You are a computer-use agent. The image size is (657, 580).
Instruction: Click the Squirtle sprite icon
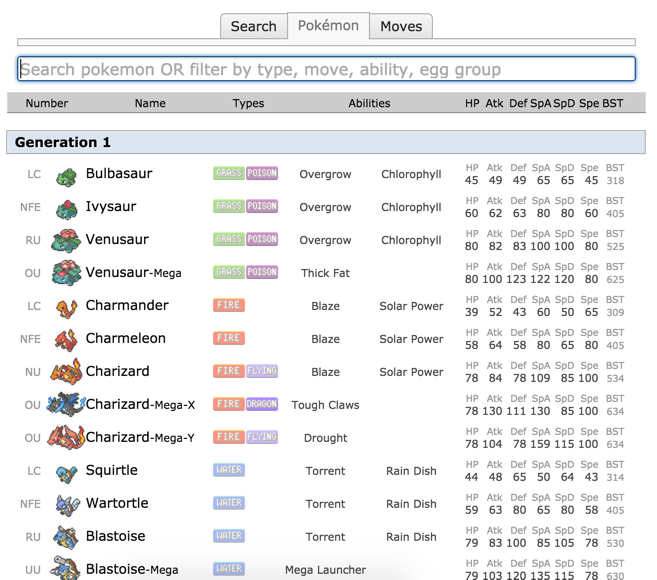pos(67,474)
